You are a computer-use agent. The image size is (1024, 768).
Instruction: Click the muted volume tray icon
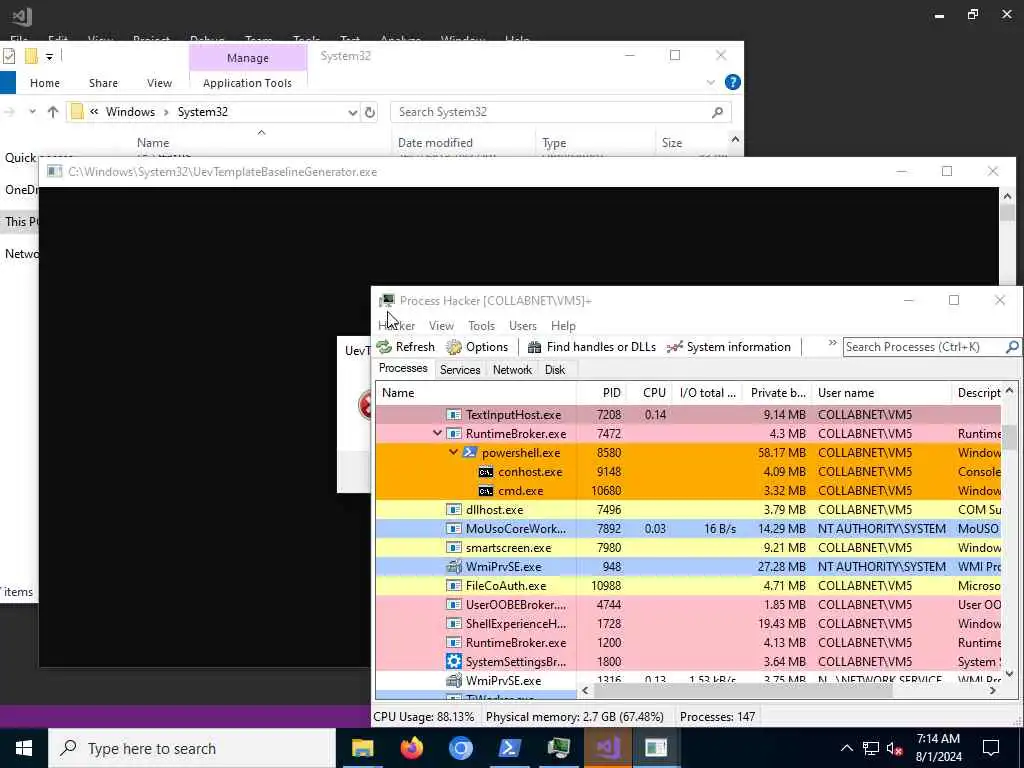click(x=895, y=748)
